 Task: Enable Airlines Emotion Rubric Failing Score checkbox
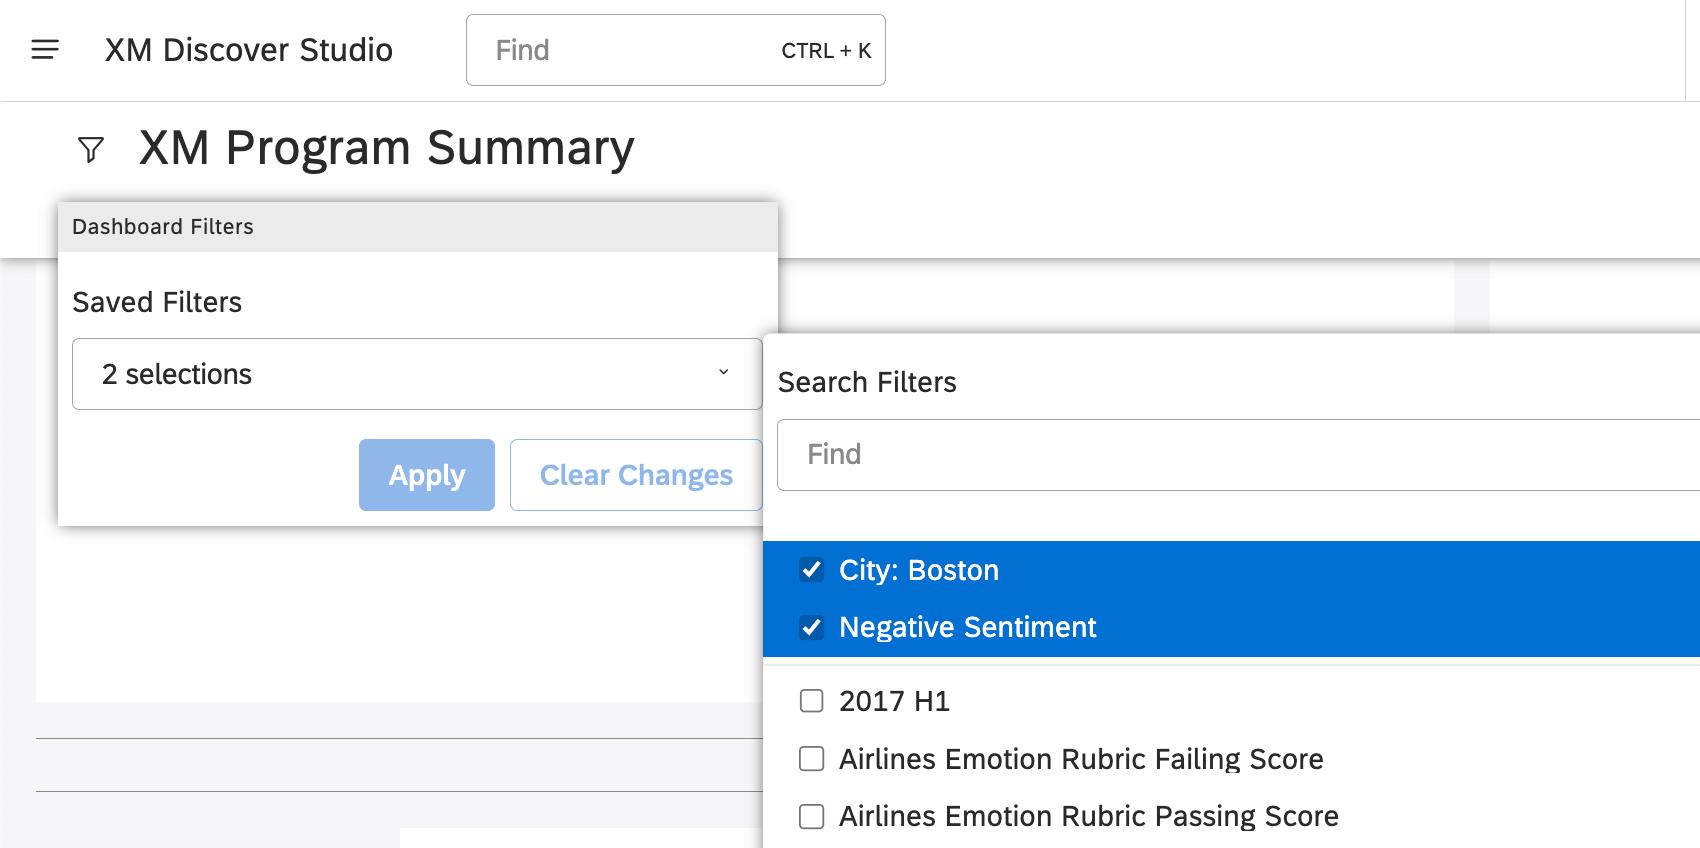point(812,759)
